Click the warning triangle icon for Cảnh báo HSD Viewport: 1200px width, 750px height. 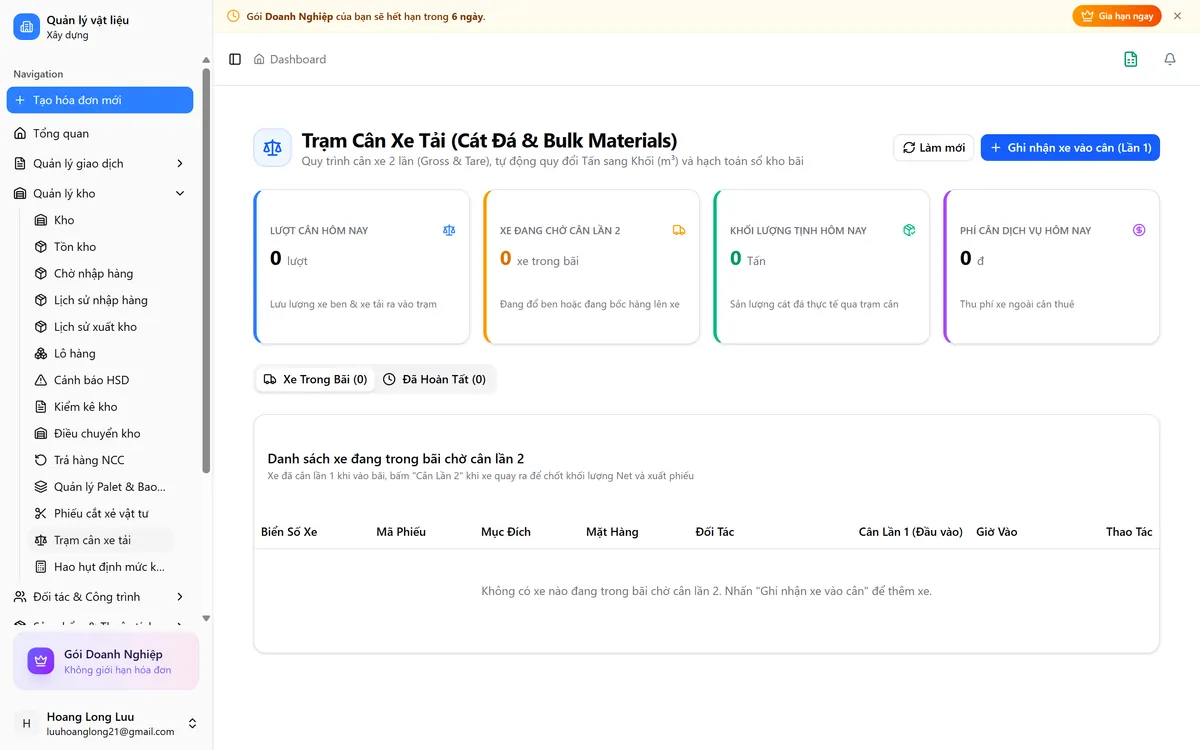click(x=41, y=380)
